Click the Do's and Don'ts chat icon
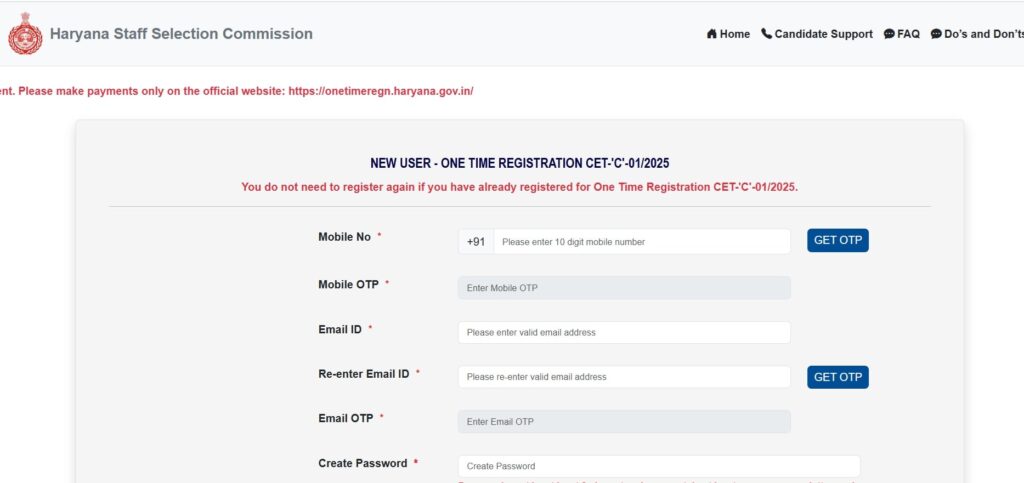 pyautogui.click(x=936, y=34)
